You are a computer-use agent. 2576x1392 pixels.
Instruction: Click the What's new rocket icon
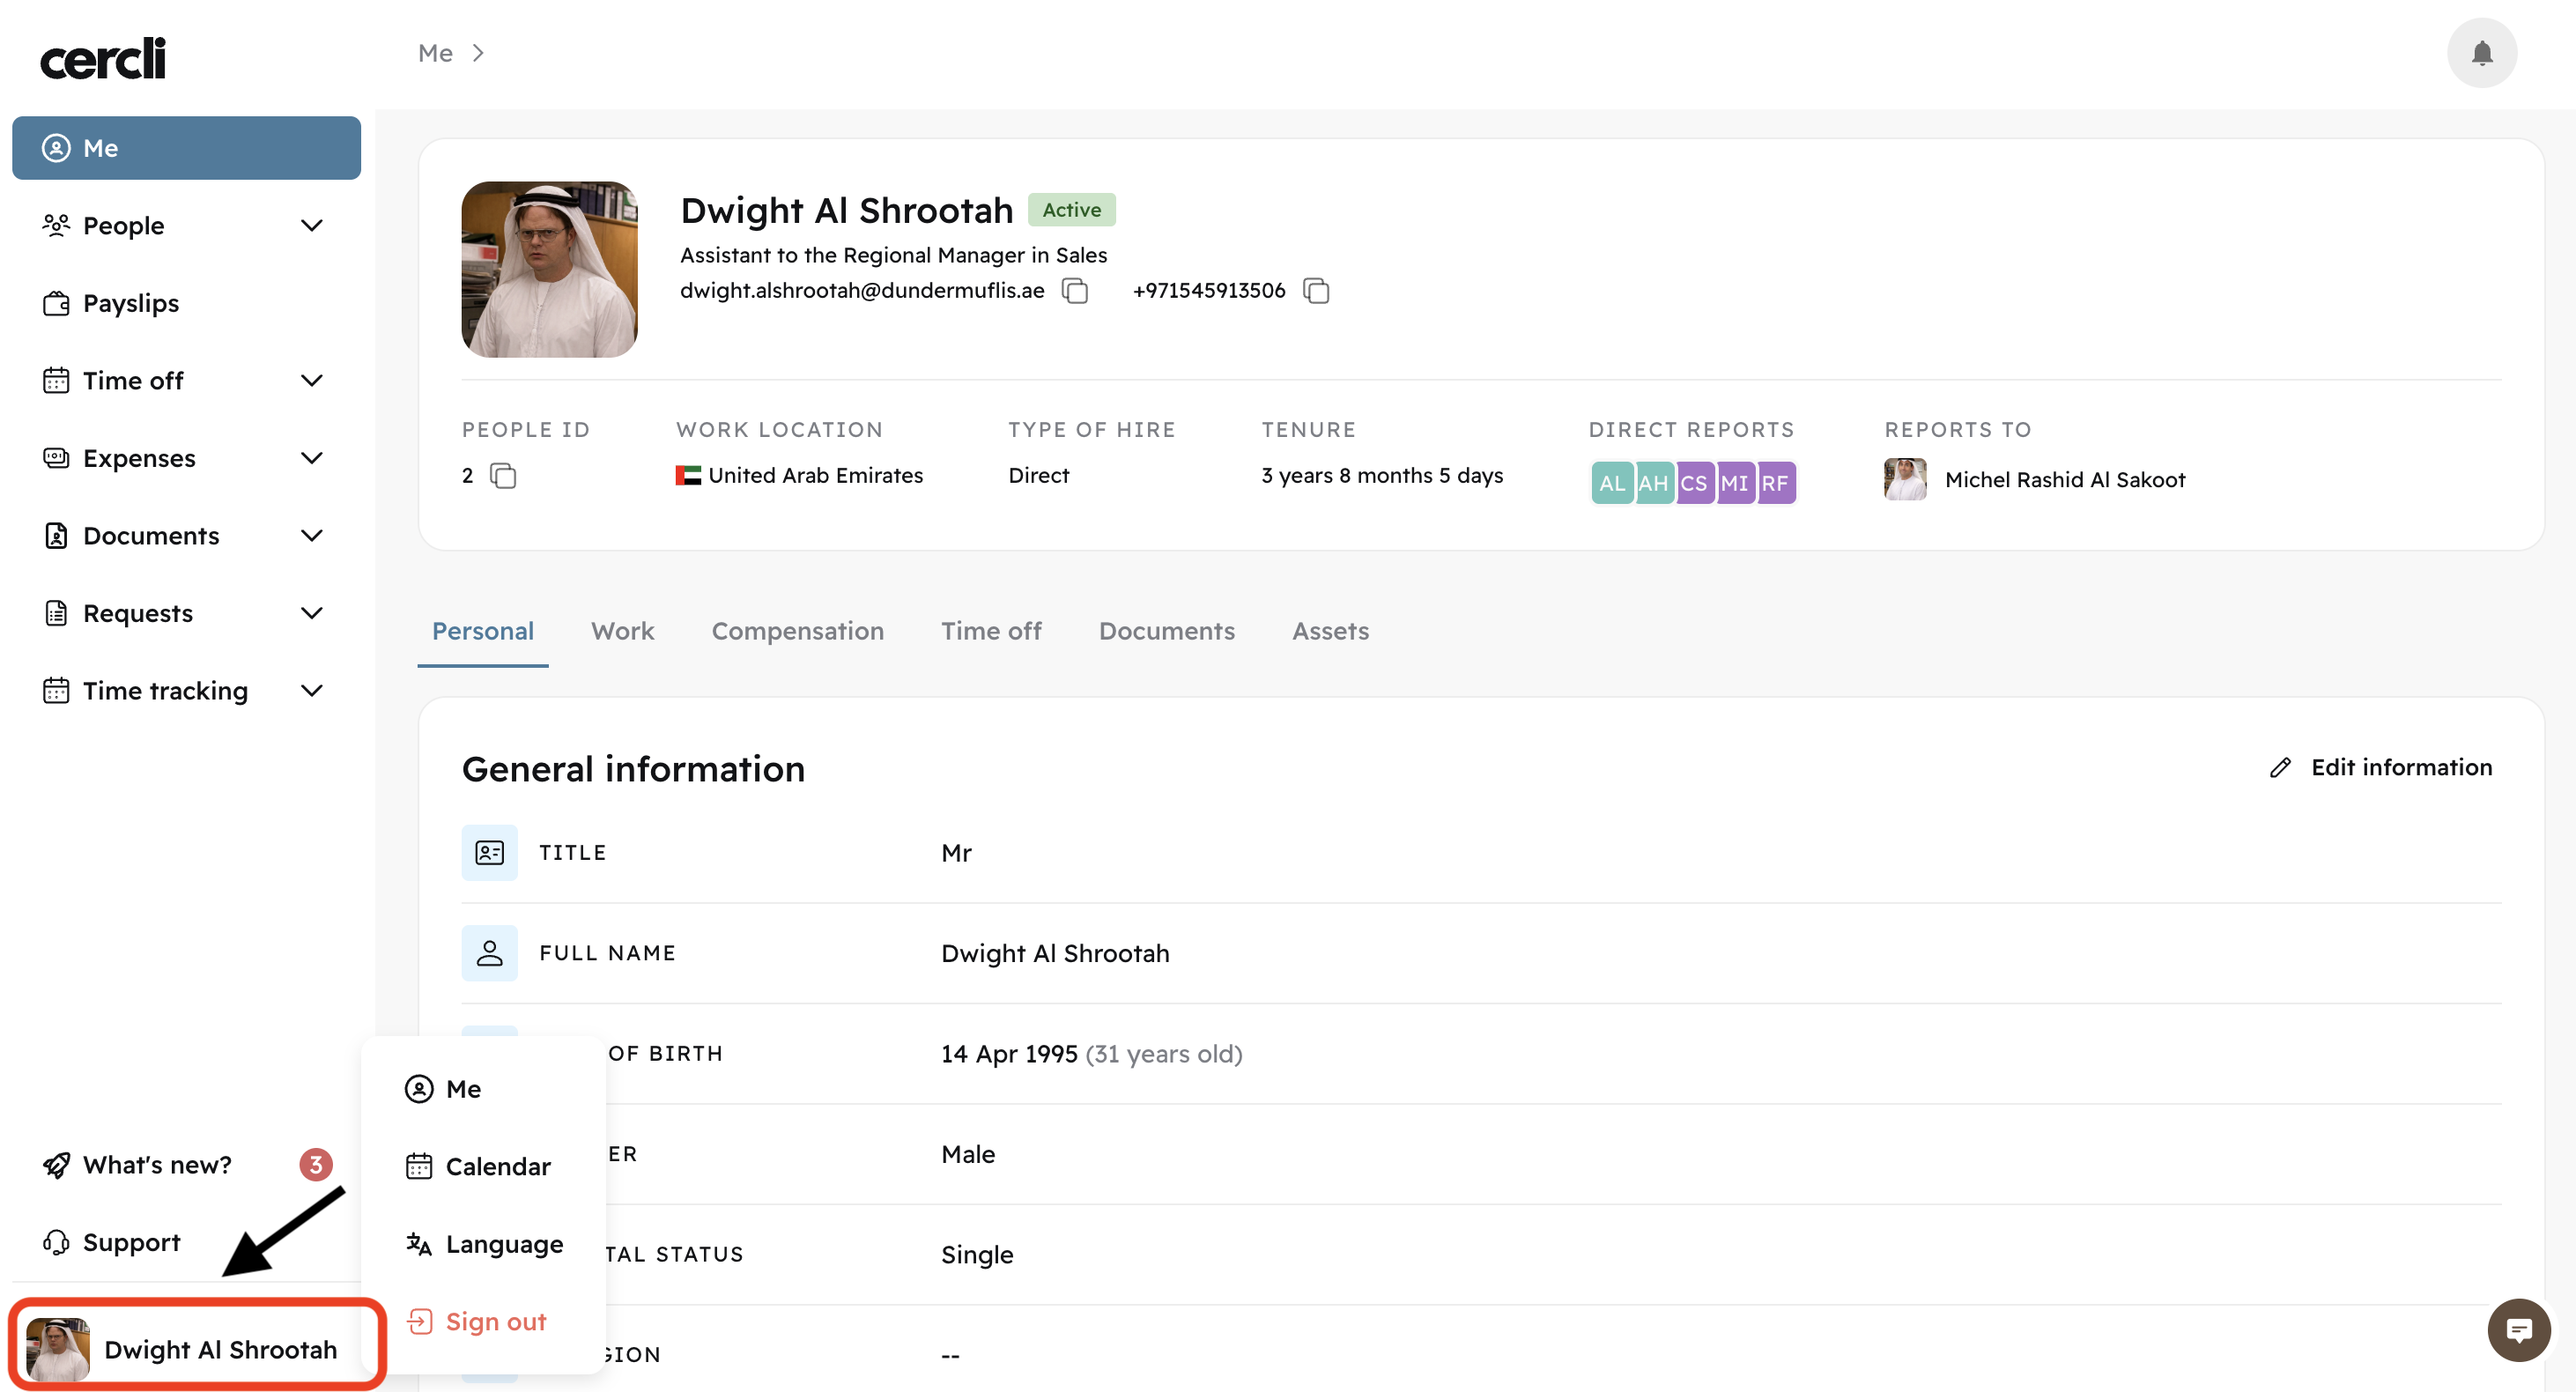[x=56, y=1165]
